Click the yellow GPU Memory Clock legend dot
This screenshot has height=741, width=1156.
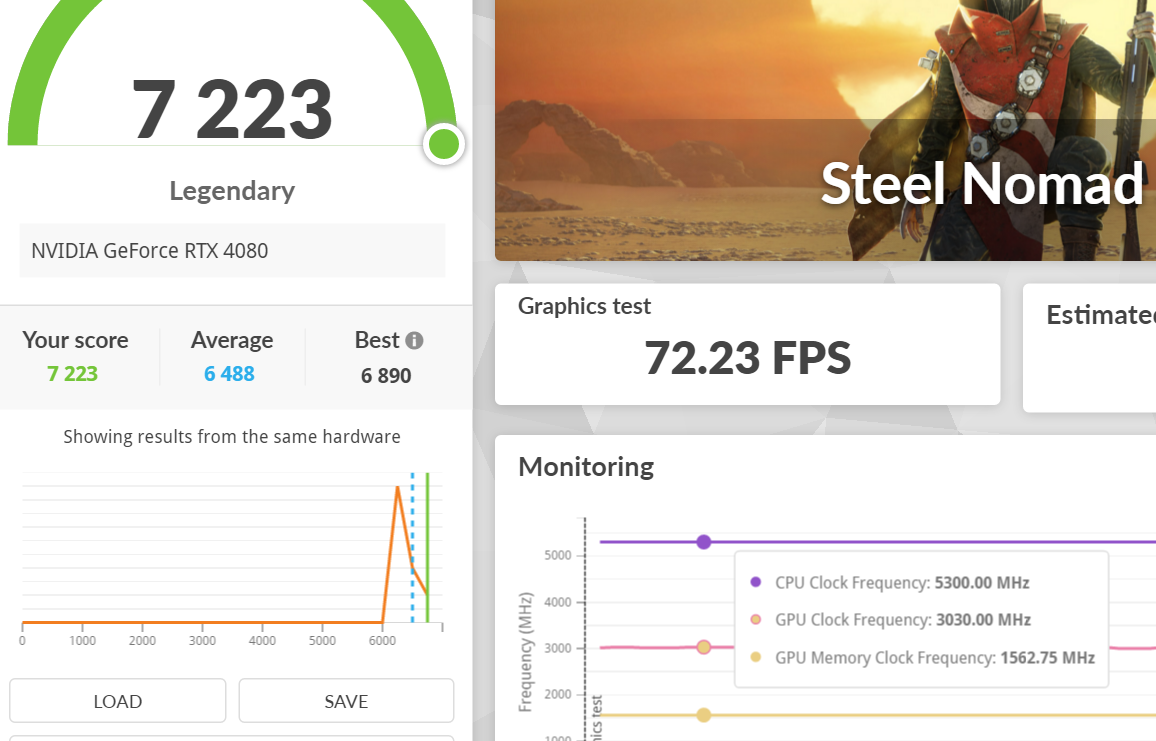pyautogui.click(x=755, y=658)
